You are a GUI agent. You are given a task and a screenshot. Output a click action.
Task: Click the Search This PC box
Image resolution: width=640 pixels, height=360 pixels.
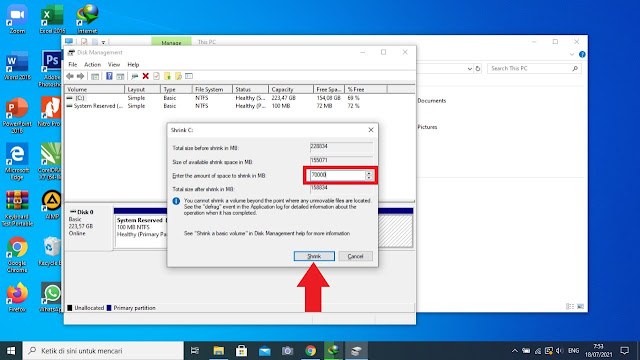[x=534, y=69]
